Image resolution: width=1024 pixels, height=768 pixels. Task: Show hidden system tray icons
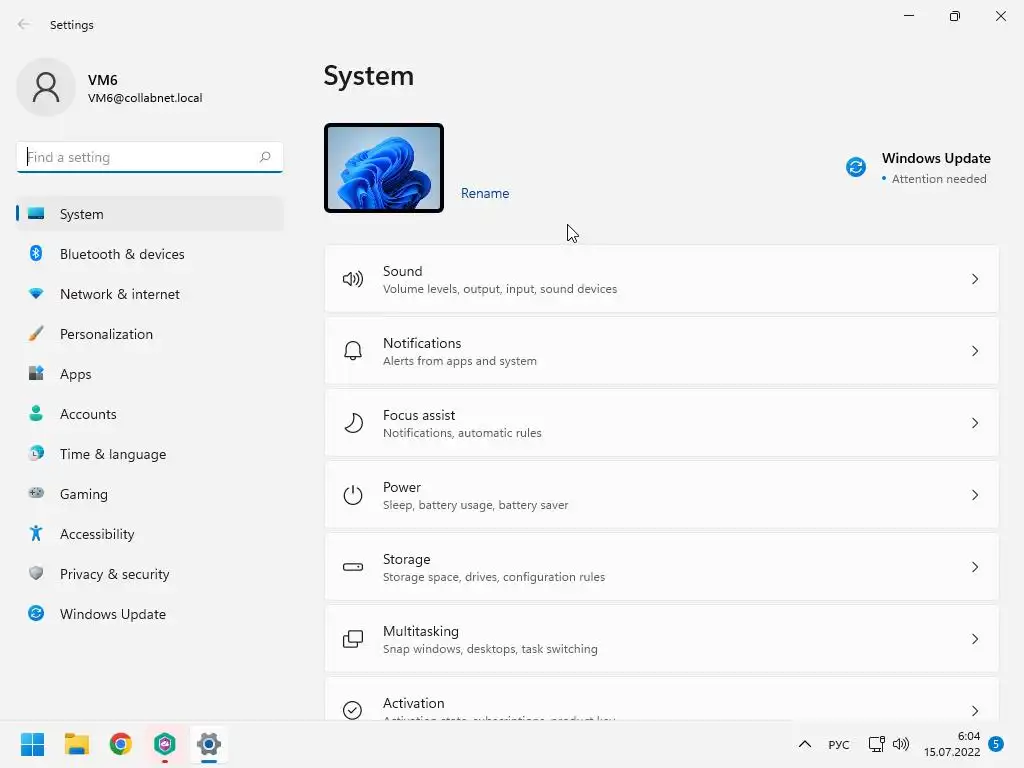(805, 744)
